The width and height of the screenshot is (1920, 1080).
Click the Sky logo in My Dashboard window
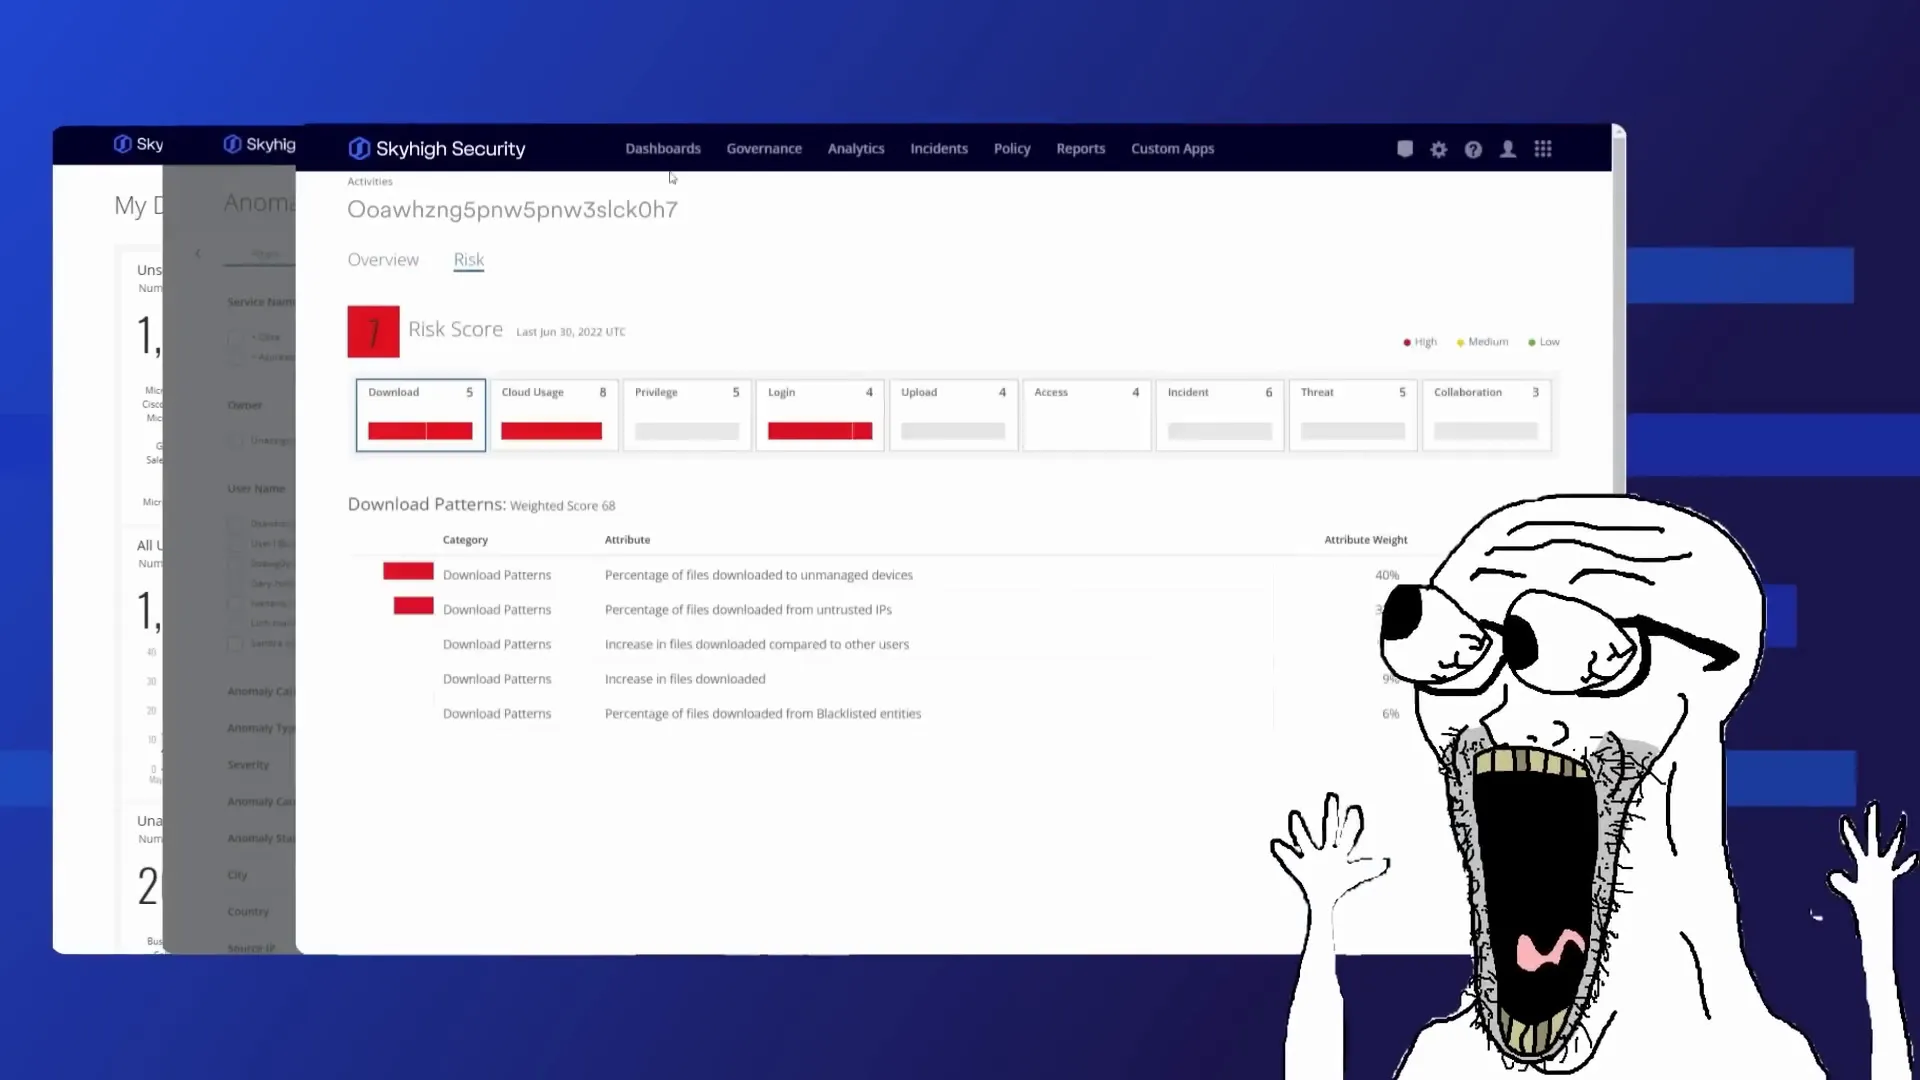(x=138, y=144)
